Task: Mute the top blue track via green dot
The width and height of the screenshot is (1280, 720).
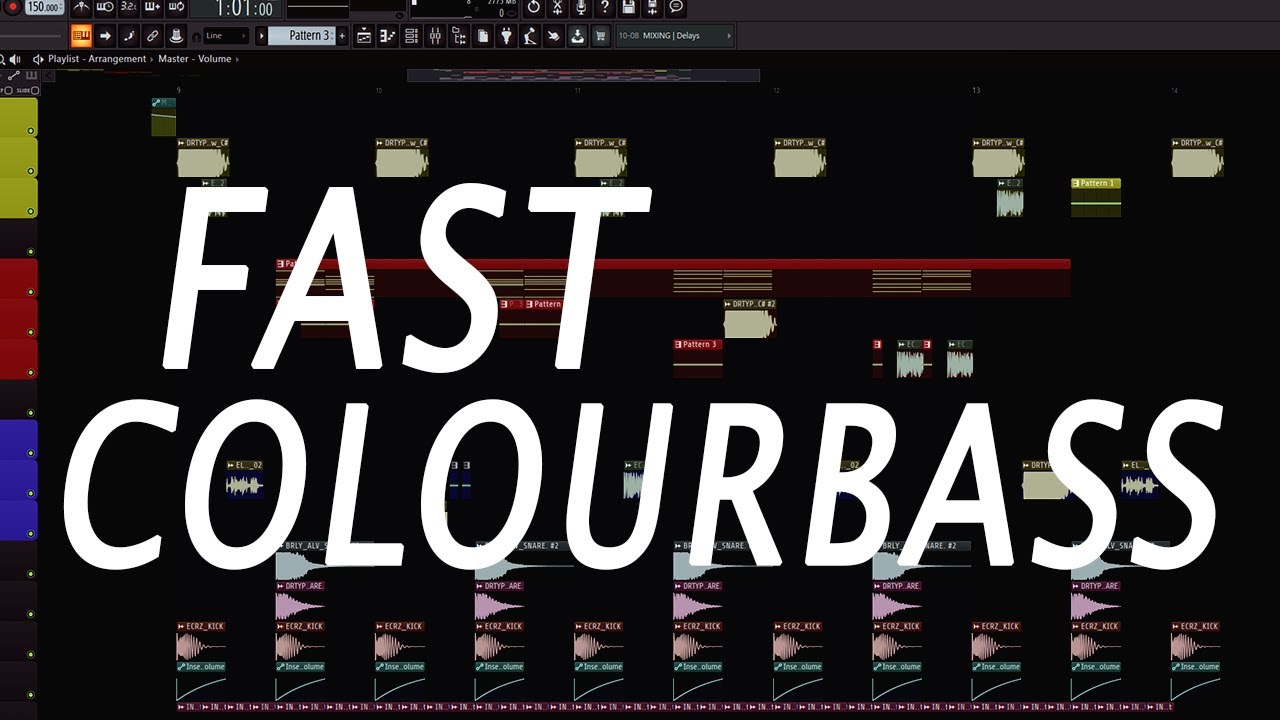Action: [x=31, y=453]
